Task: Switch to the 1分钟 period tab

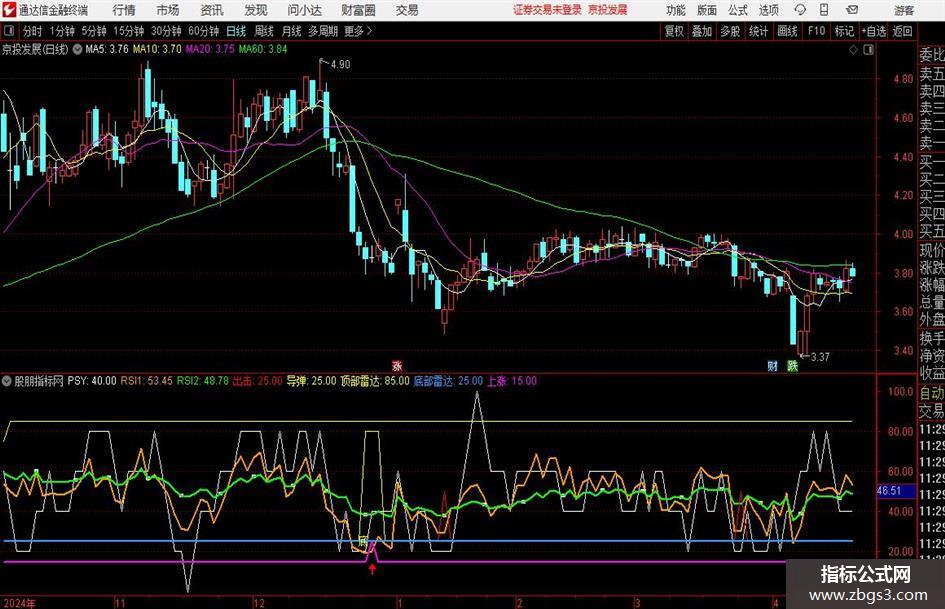Action: [62, 31]
